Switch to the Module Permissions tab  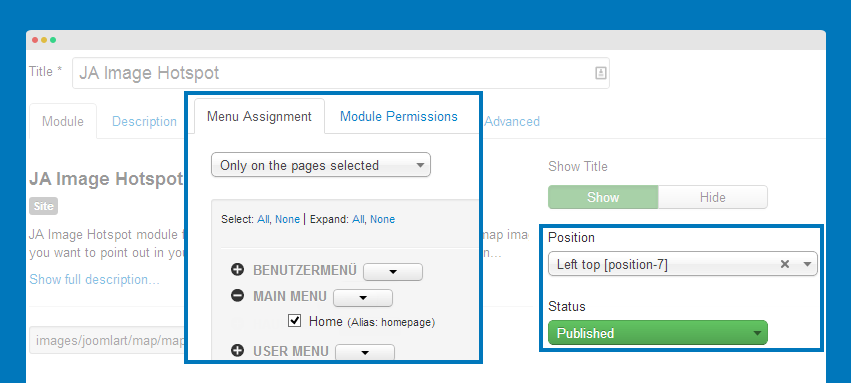[x=398, y=116]
